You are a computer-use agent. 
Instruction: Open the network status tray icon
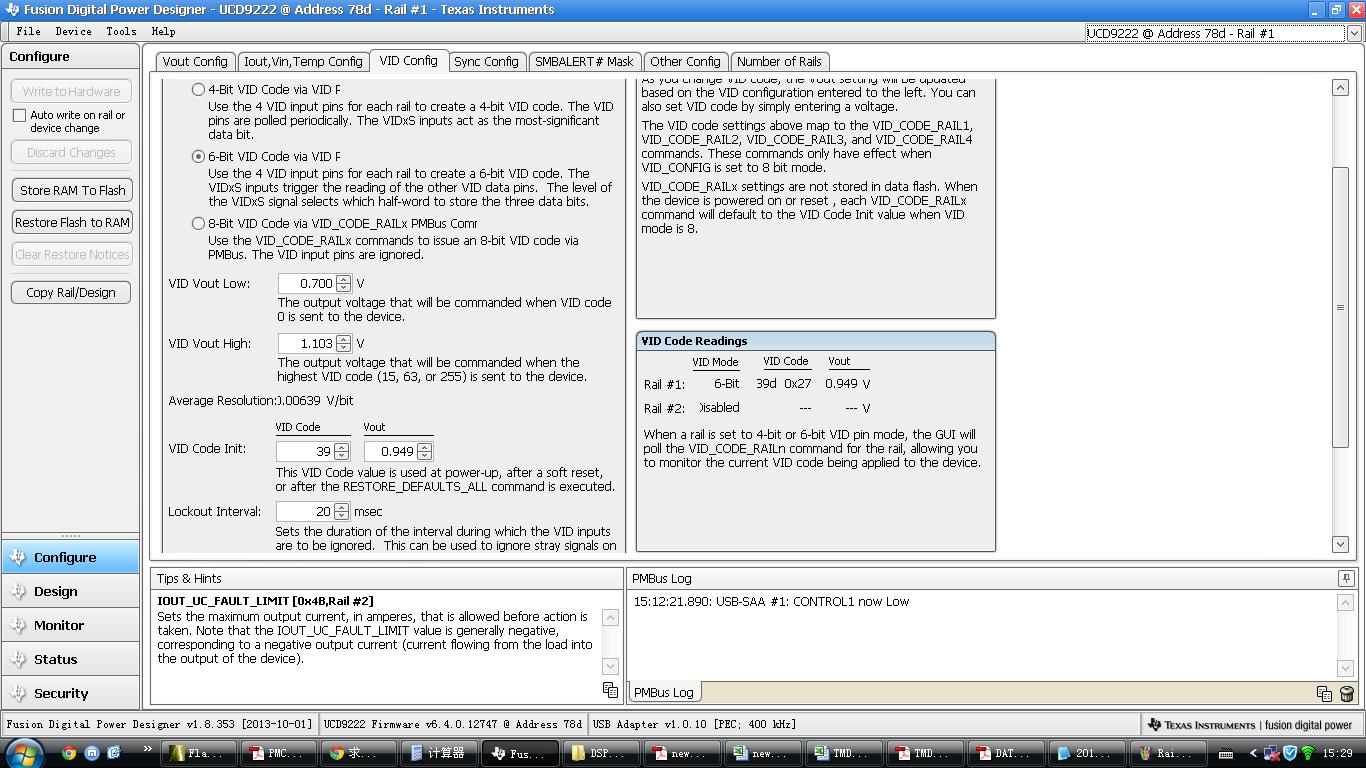[x=1272, y=753]
